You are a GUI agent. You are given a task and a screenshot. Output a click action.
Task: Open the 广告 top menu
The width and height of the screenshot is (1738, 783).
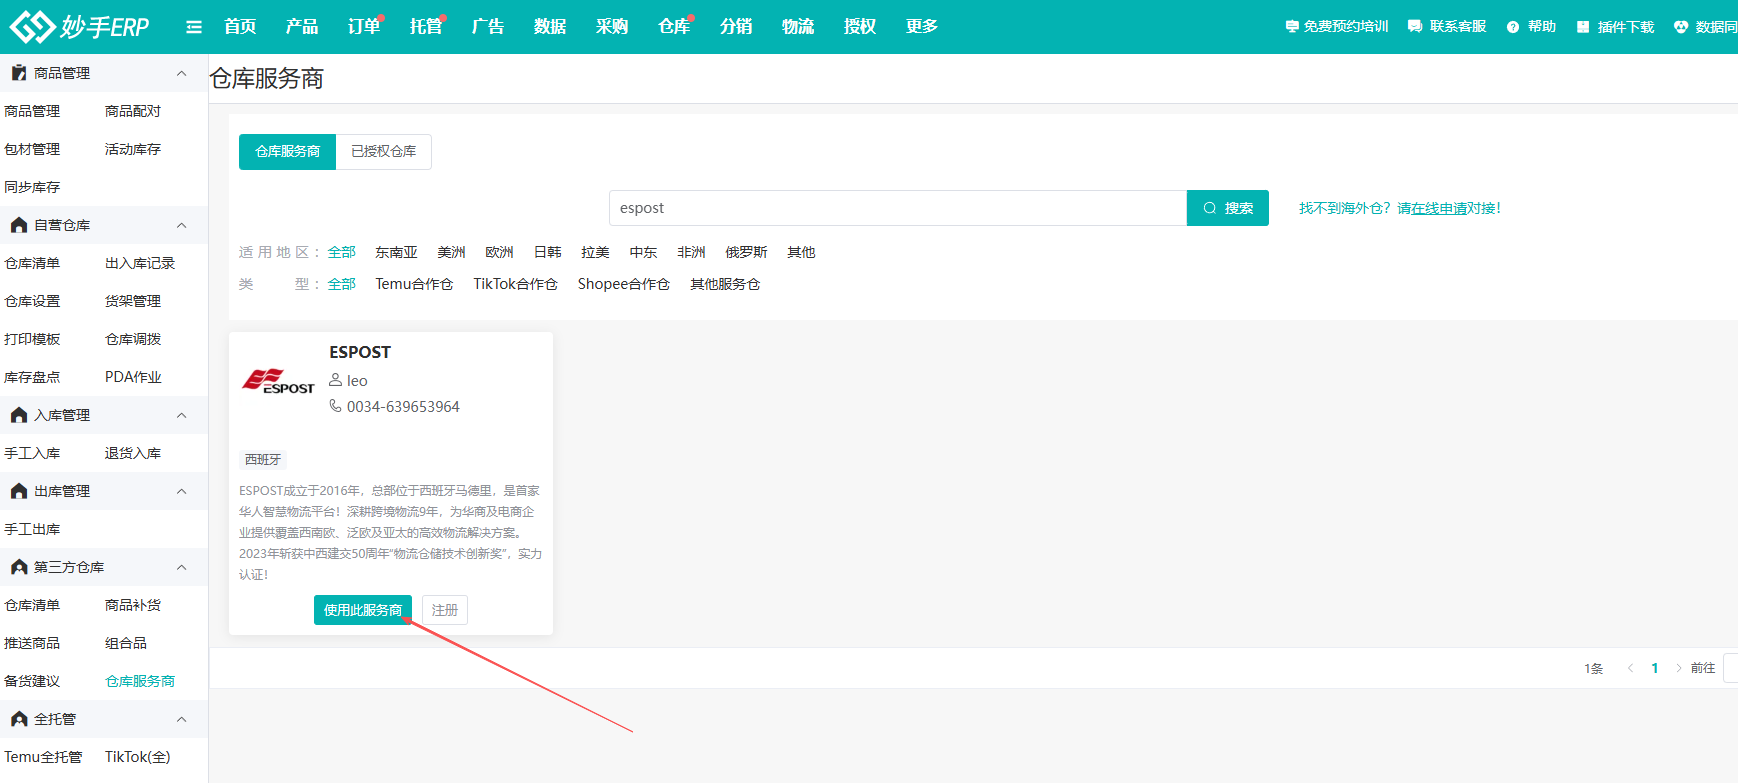[488, 27]
